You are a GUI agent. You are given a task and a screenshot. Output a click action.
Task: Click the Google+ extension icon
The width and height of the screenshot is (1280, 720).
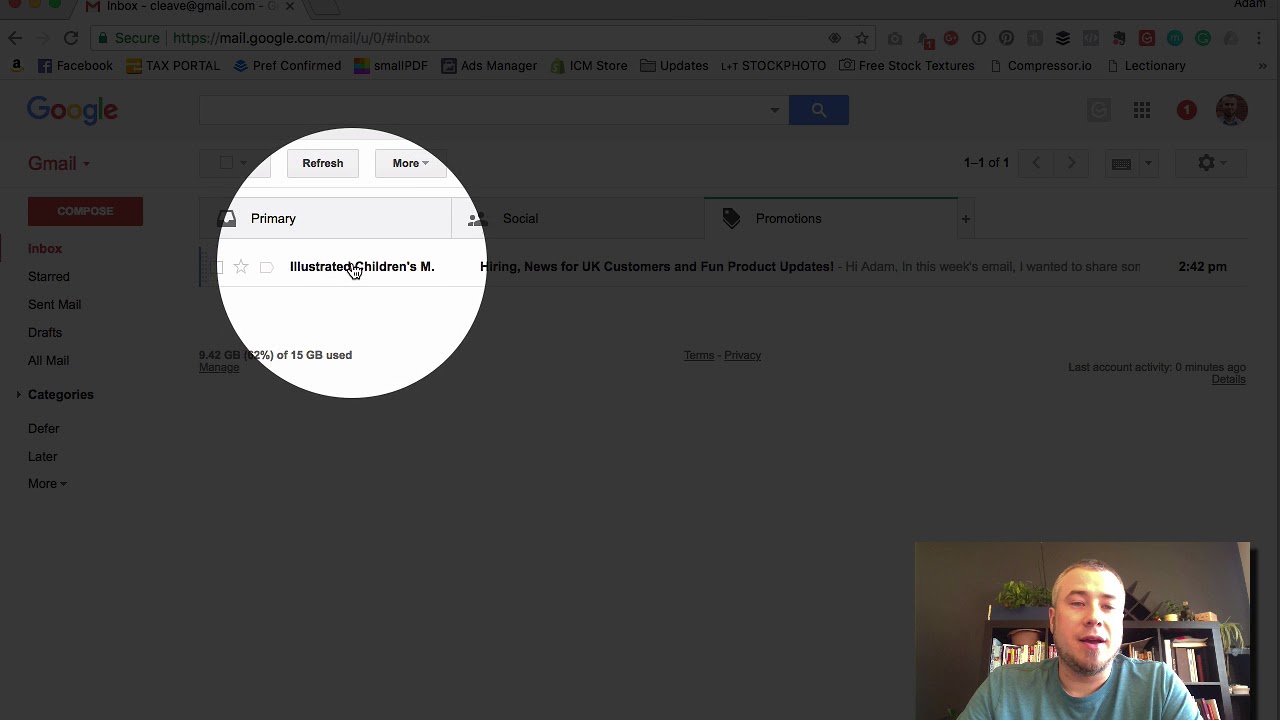[951, 38]
